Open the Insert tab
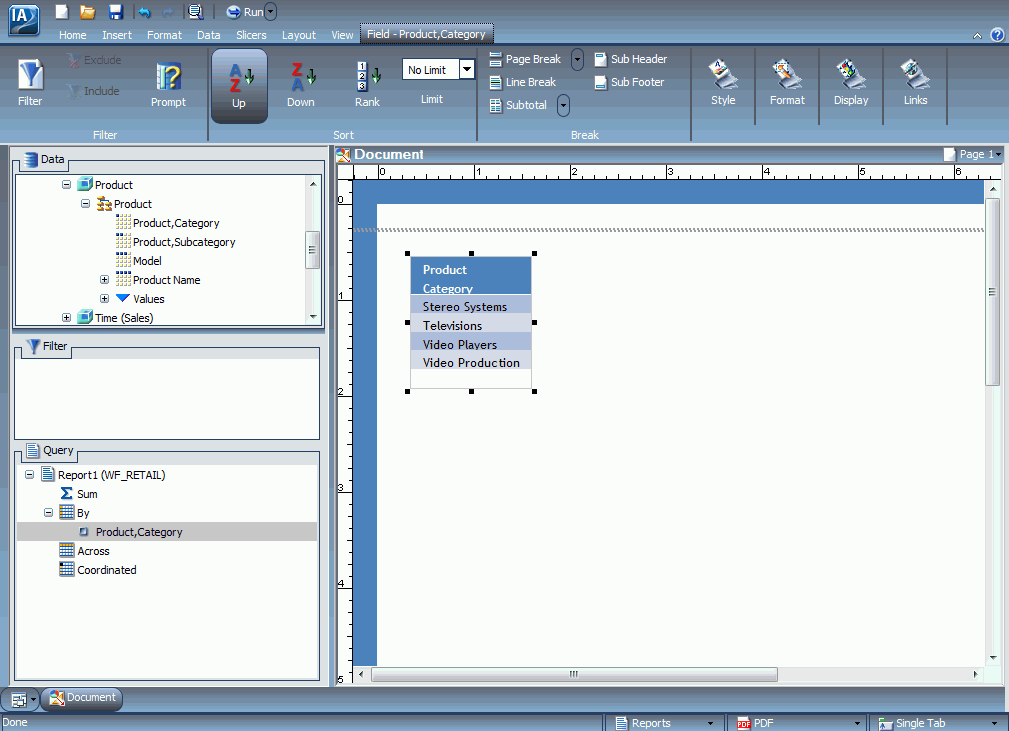 pyautogui.click(x=117, y=35)
